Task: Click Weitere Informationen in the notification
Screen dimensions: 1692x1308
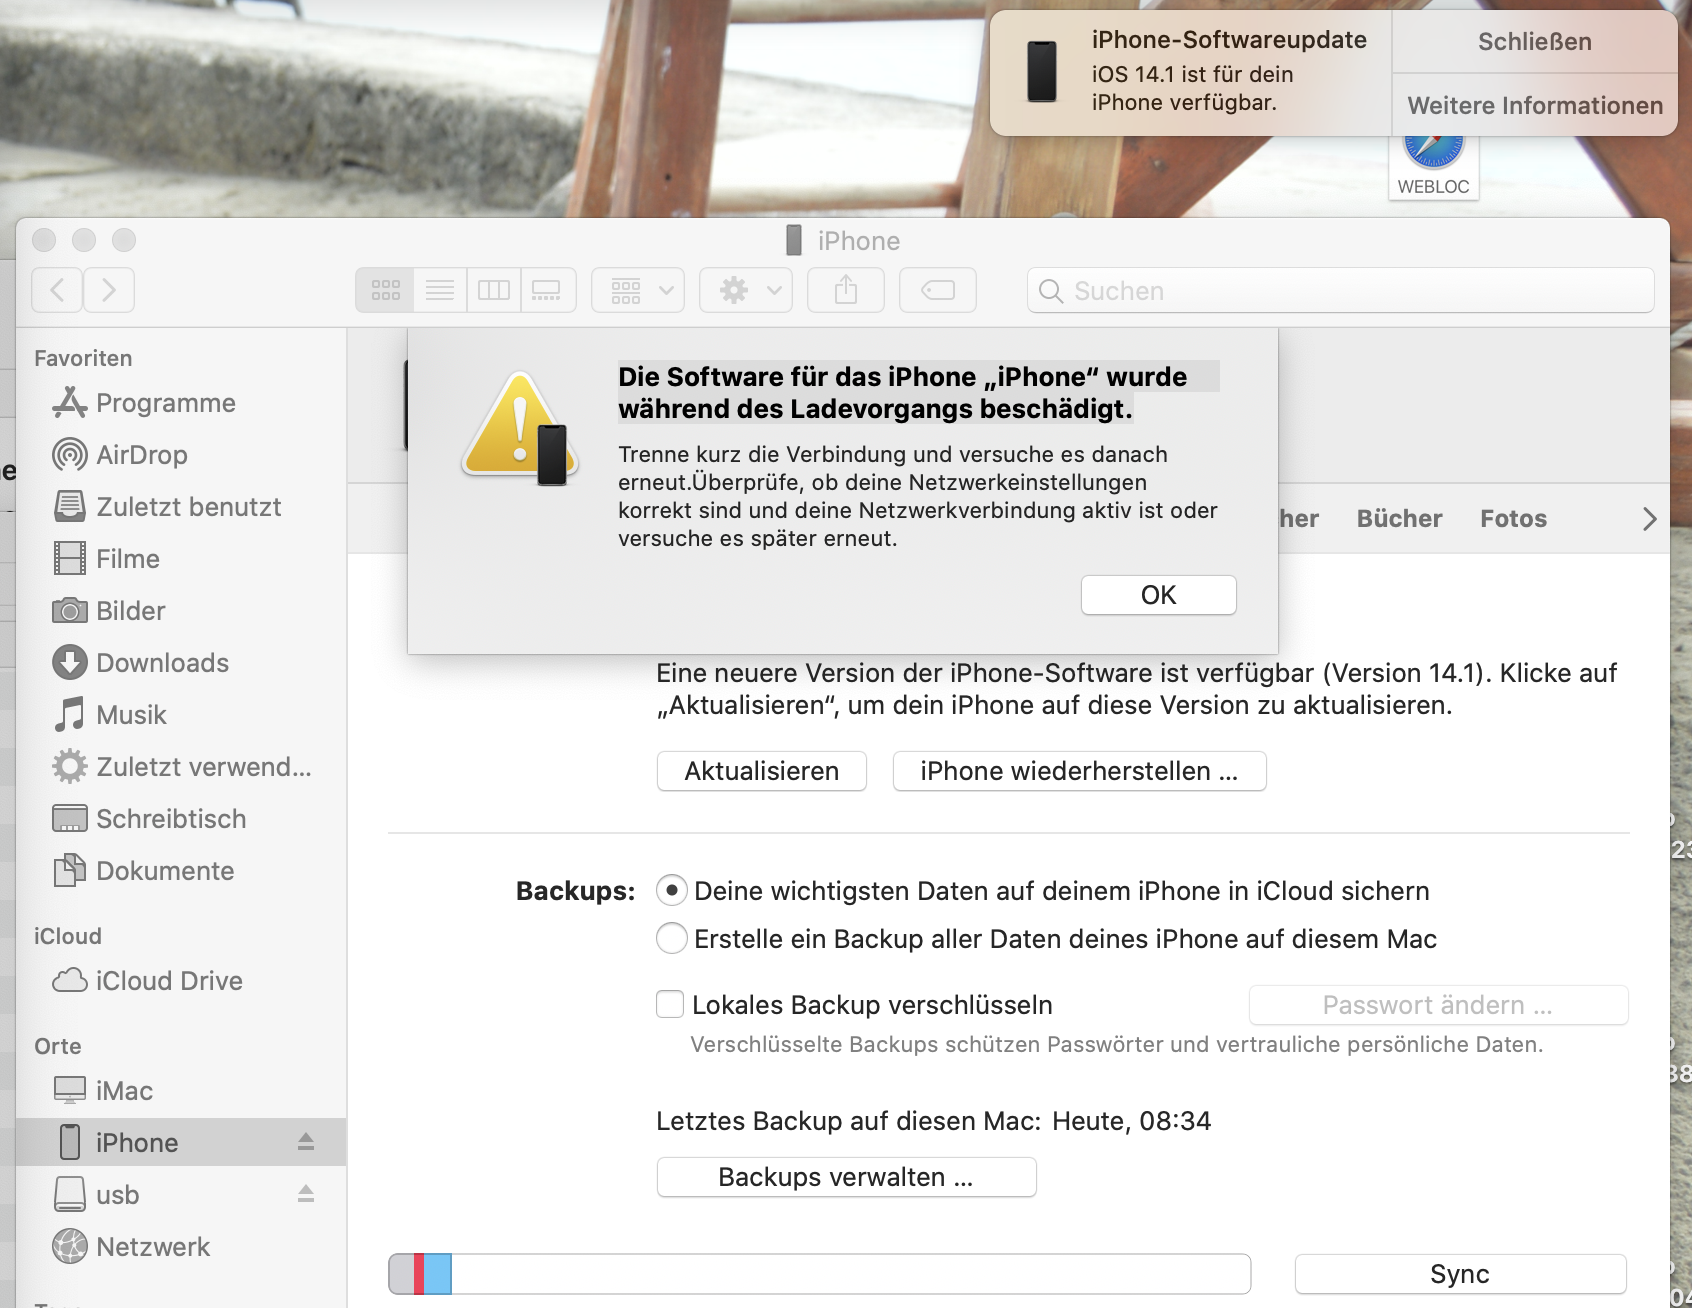Action: coord(1535,105)
